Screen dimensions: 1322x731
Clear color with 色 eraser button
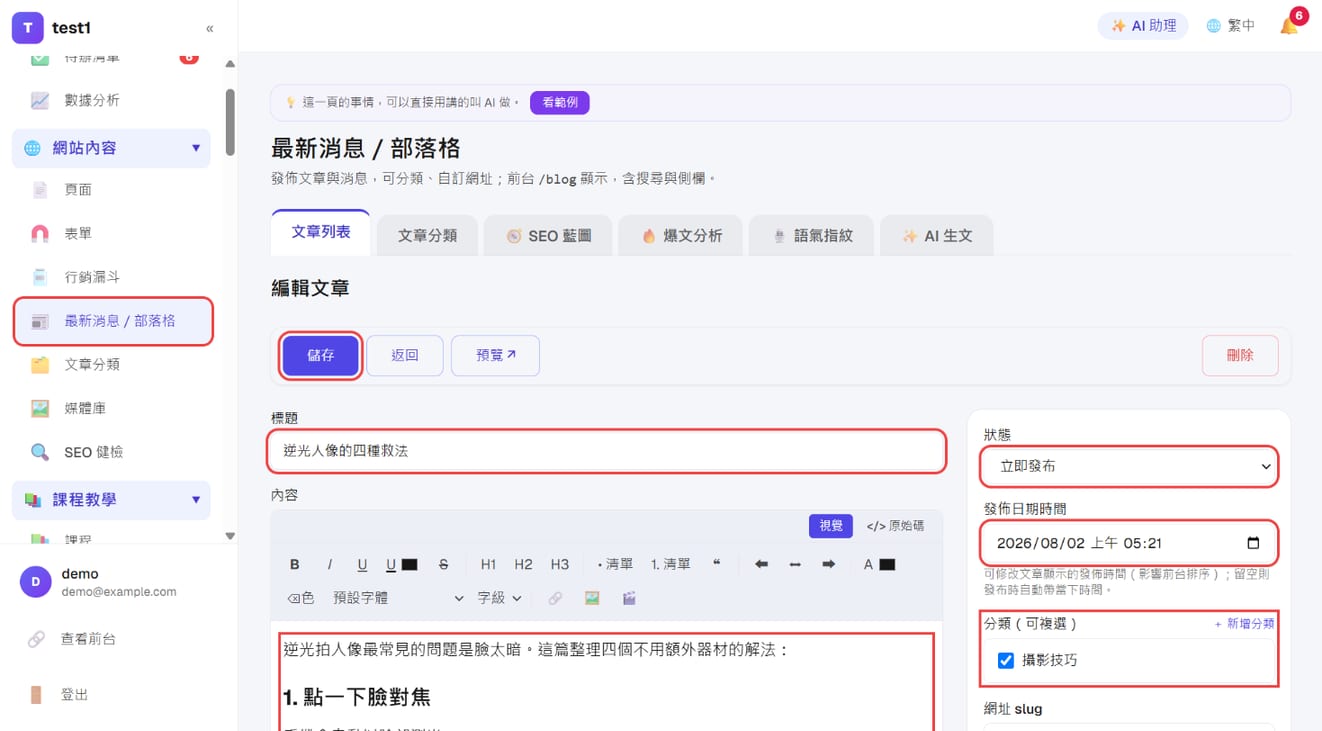tap(300, 598)
